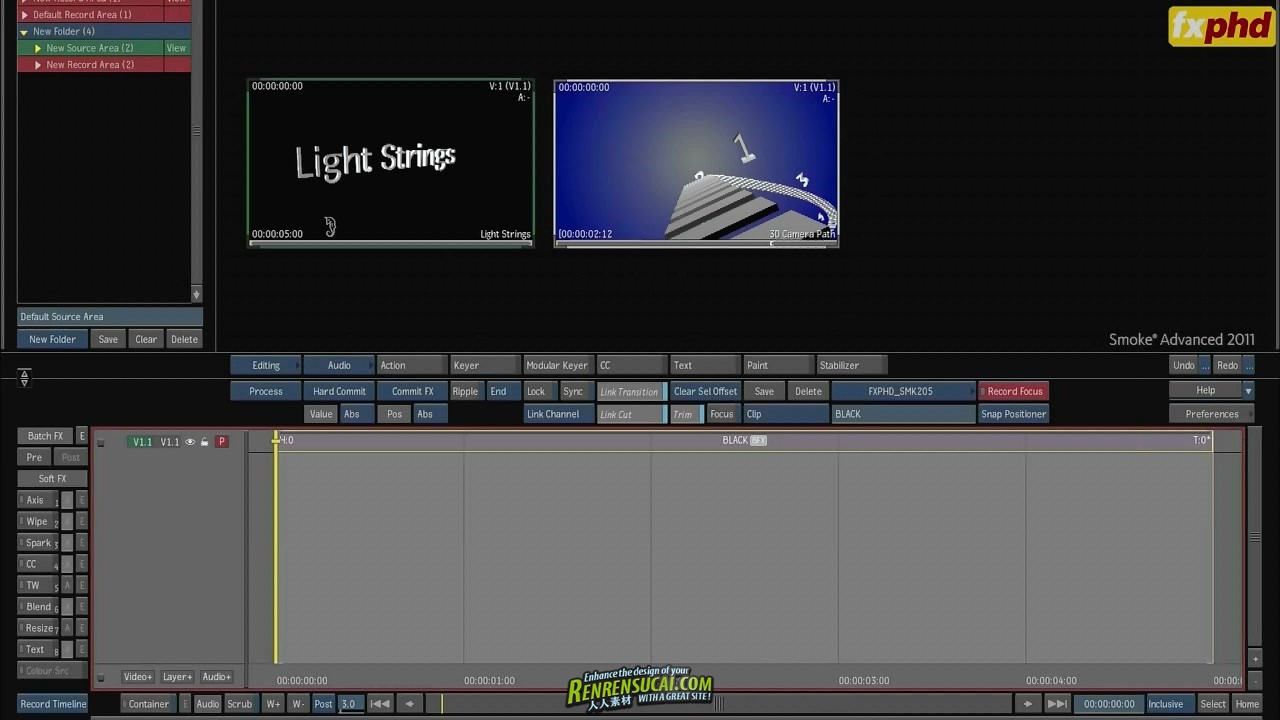Open the Audio menu tab
Screen dimensions: 1280x720
click(x=339, y=365)
